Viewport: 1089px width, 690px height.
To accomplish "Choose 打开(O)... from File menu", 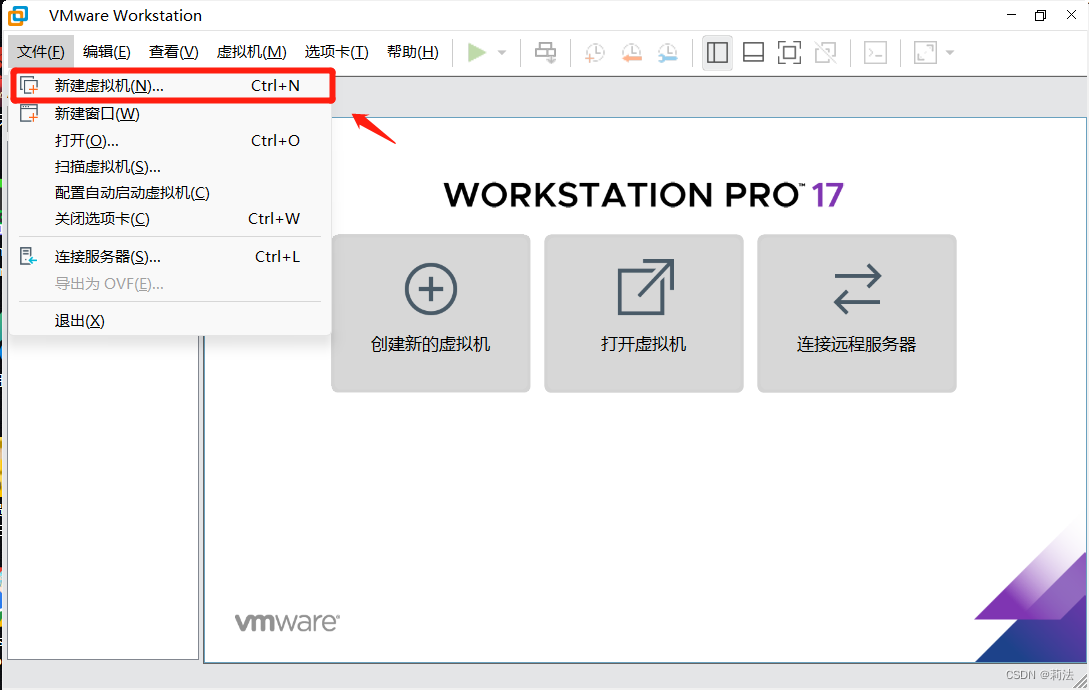I will point(170,140).
